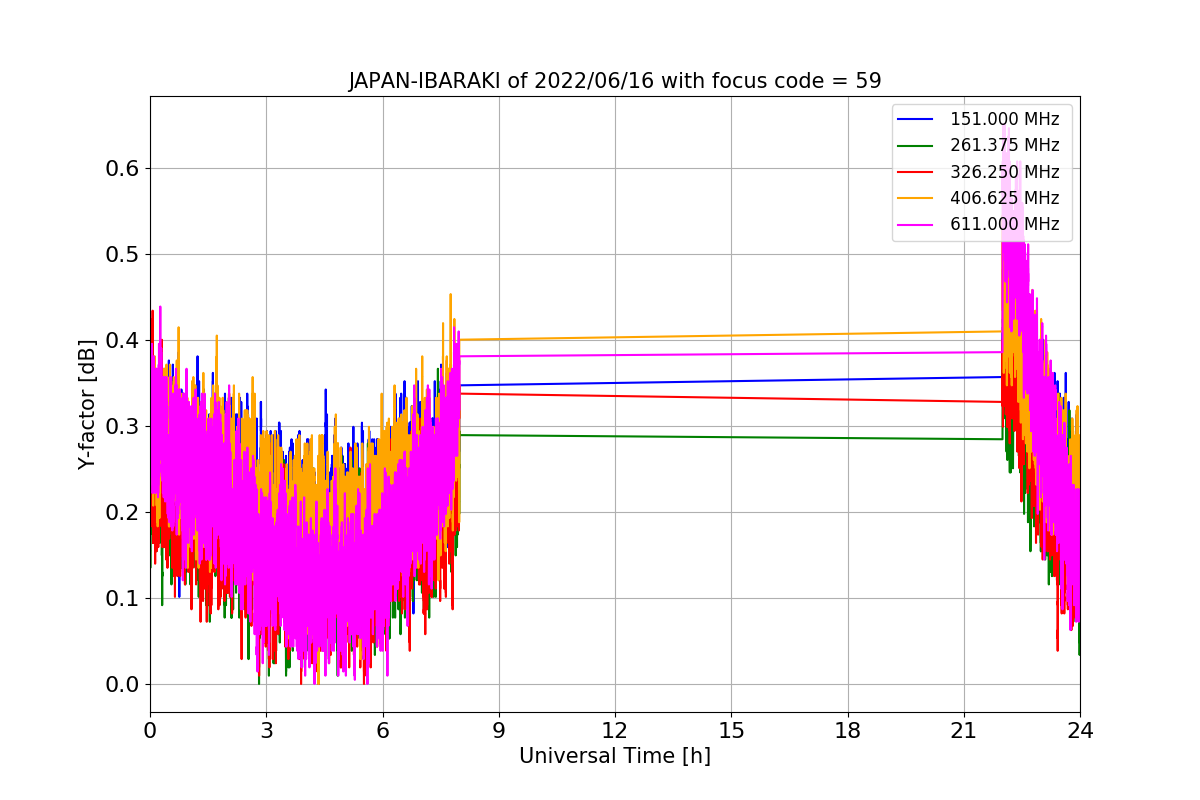
Task: Click the blue line swatch in the legend
Action: click(x=916, y=120)
